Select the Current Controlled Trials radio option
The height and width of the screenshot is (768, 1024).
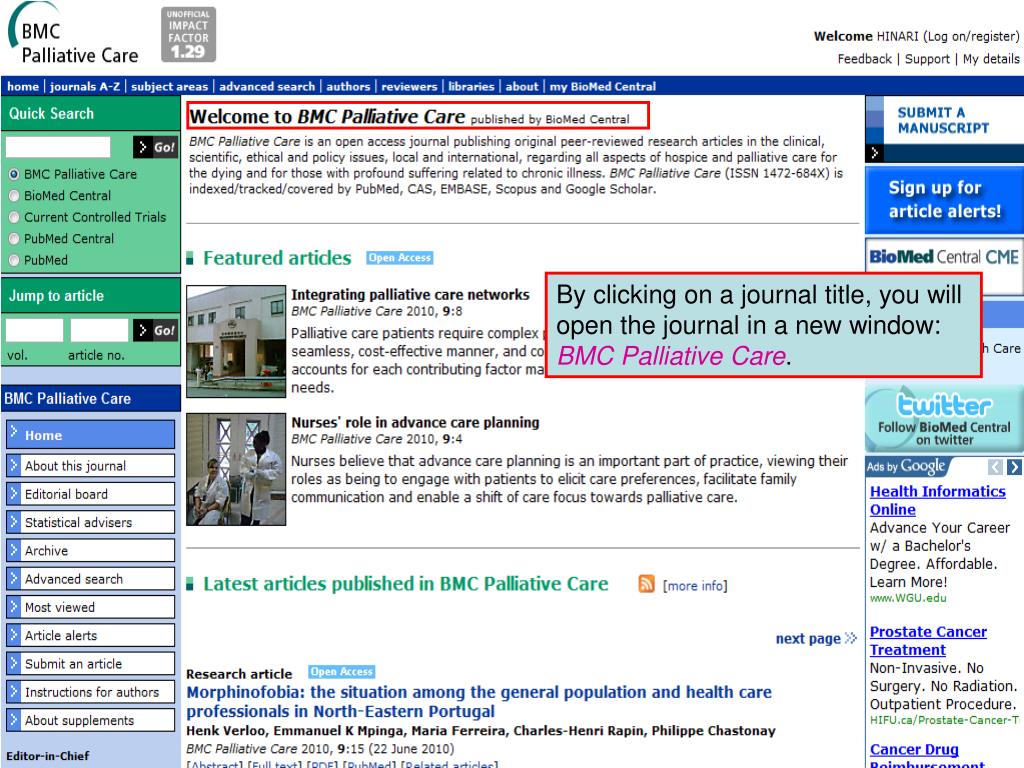pyautogui.click(x=14, y=217)
